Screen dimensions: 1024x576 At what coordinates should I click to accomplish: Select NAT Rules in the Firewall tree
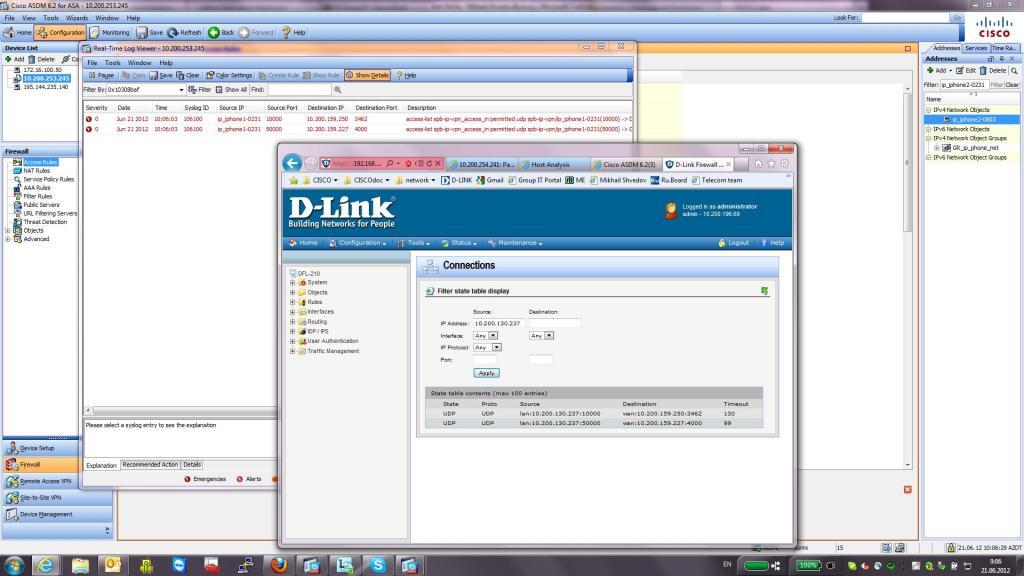(37, 171)
